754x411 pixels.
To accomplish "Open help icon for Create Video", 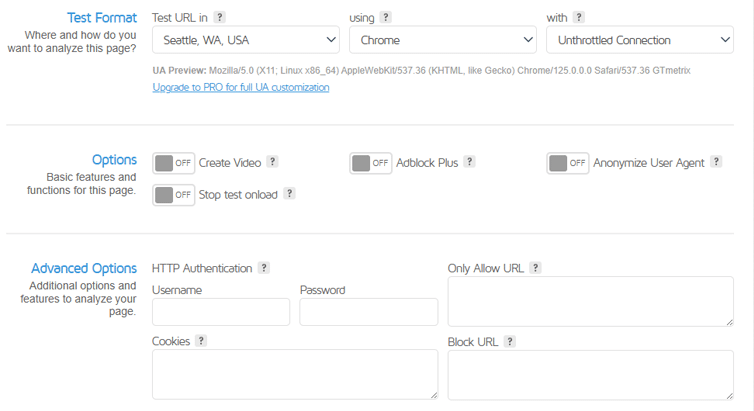I will (x=272, y=162).
